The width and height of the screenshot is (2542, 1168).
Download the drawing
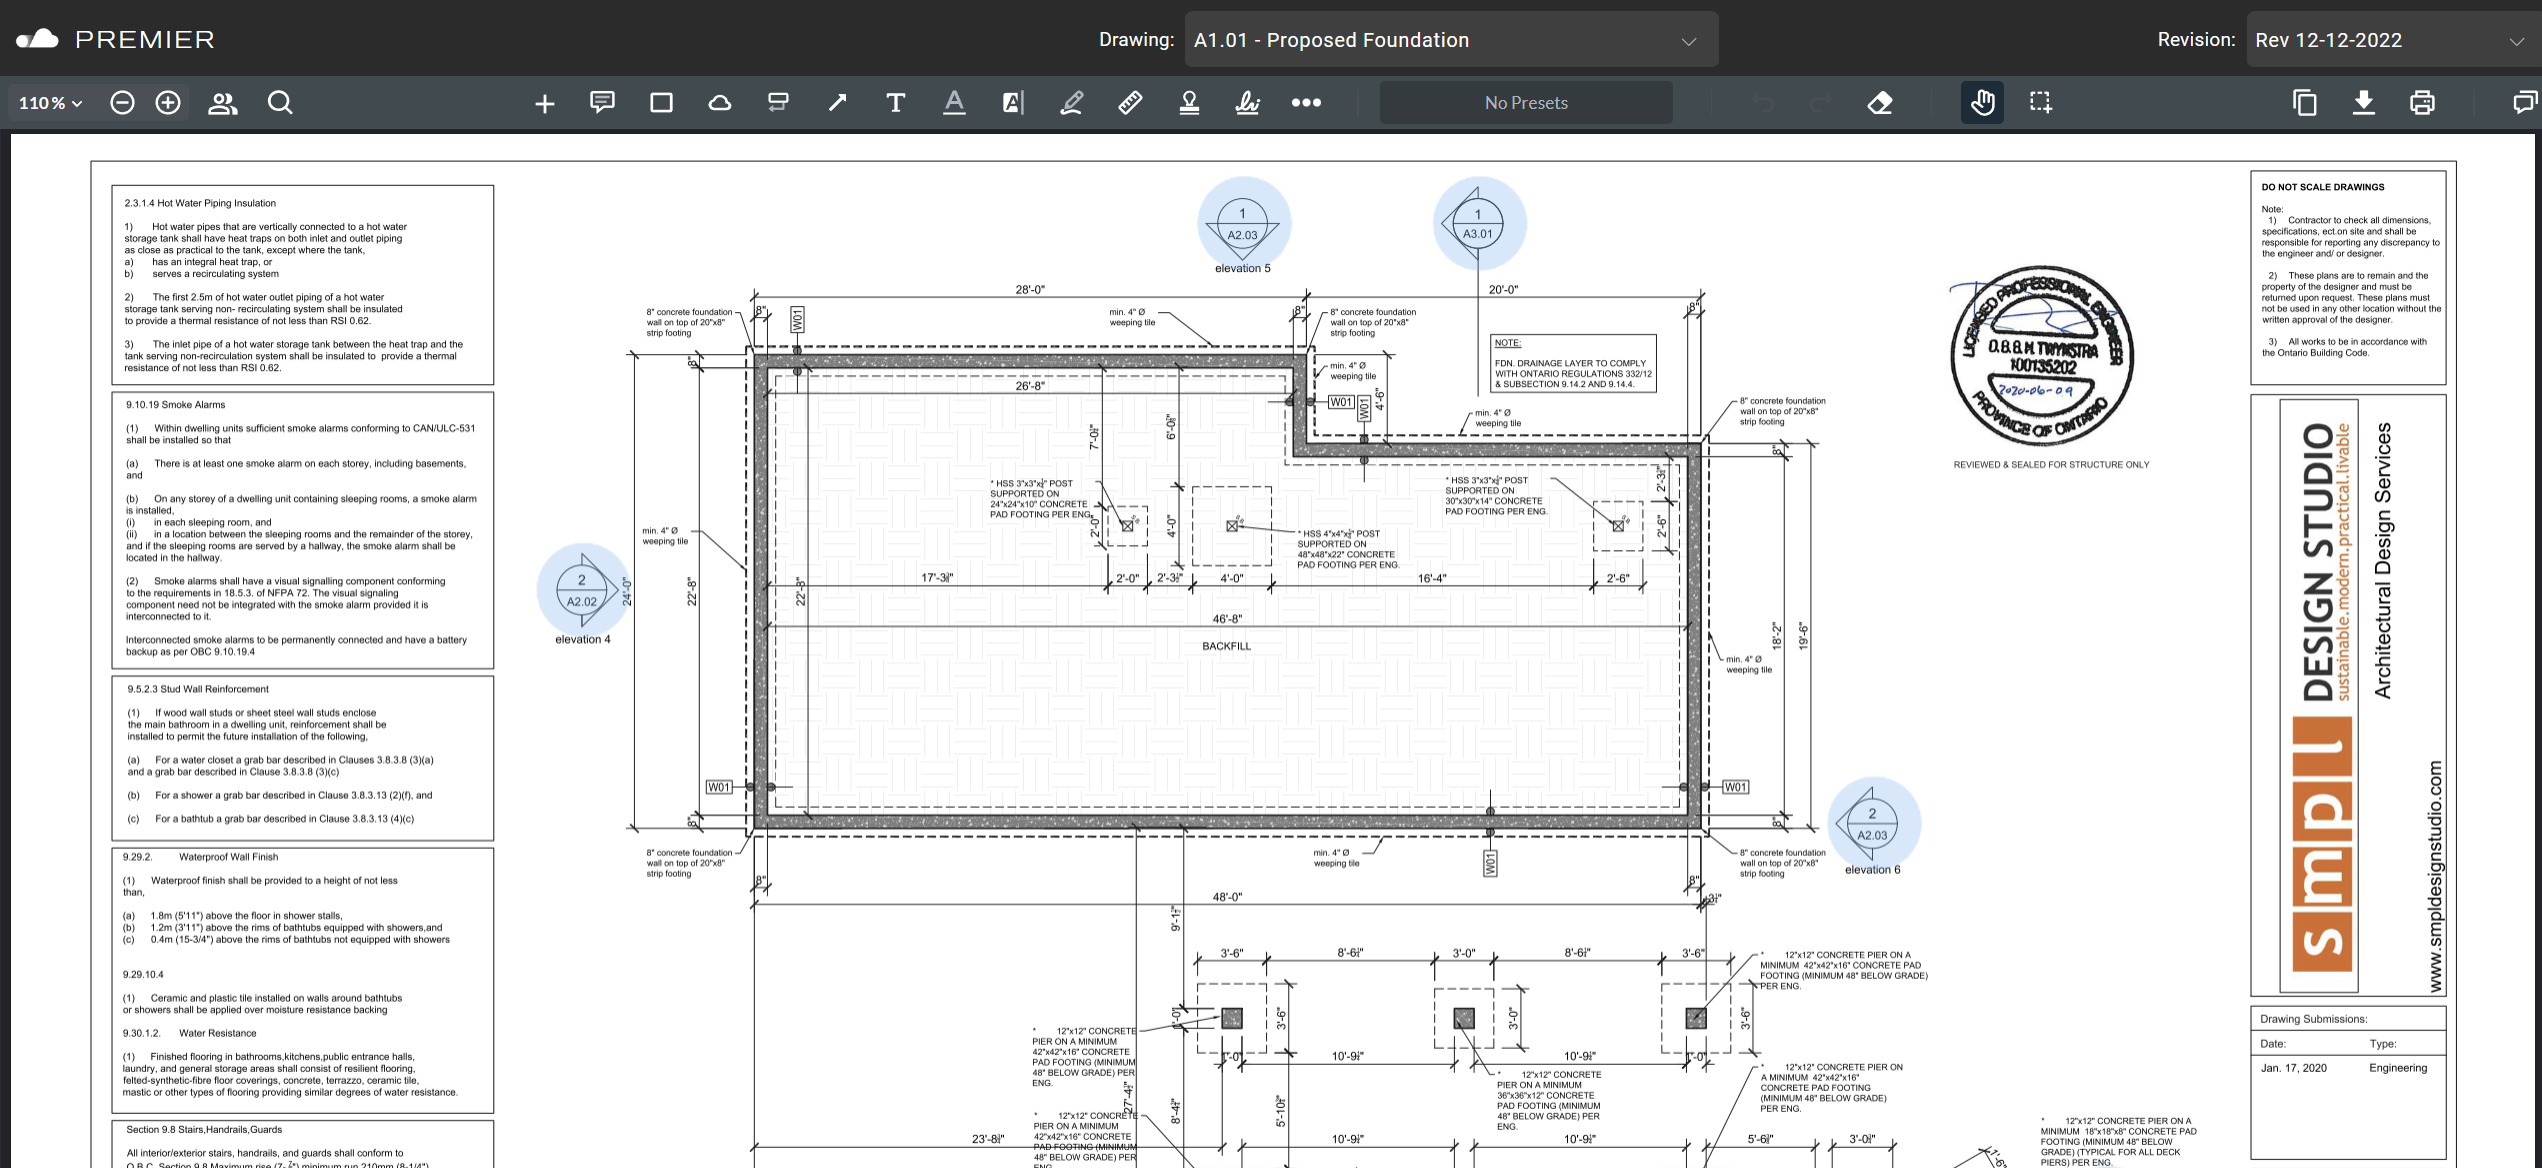click(x=2364, y=102)
